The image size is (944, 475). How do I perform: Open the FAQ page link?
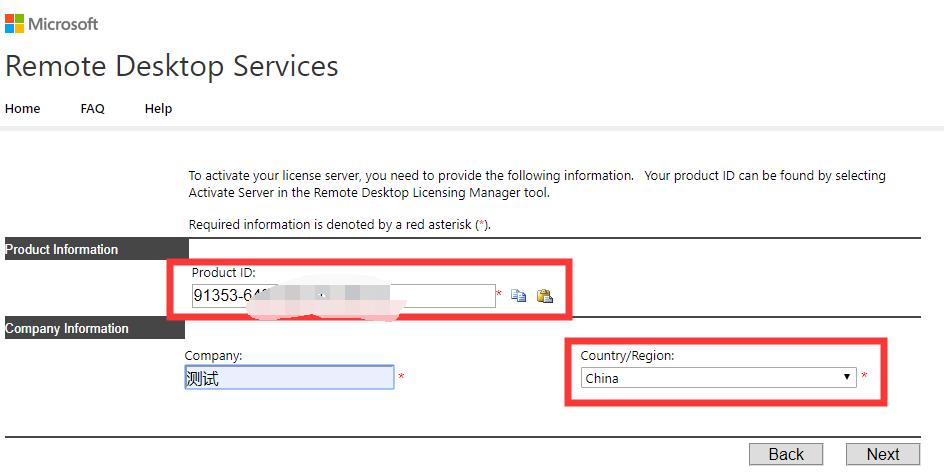tap(92, 109)
